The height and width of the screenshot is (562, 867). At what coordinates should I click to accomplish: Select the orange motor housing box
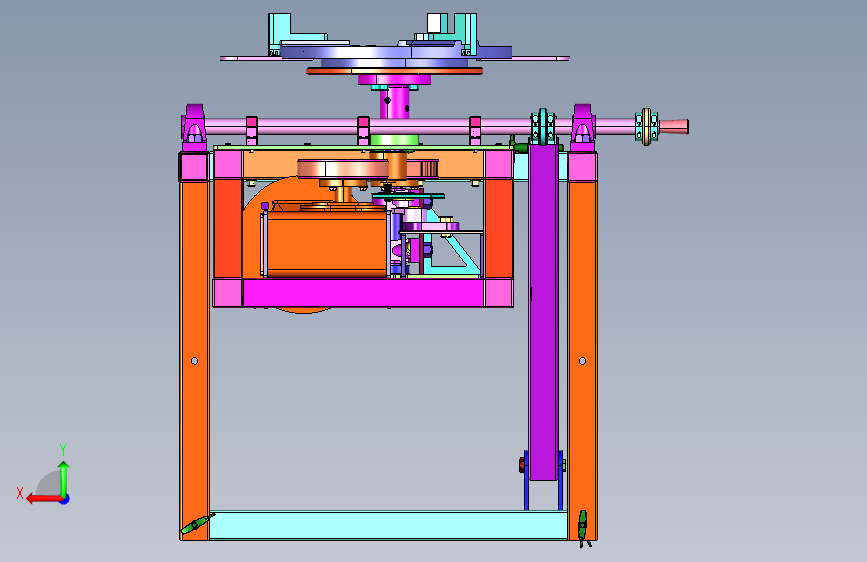point(327,244)
